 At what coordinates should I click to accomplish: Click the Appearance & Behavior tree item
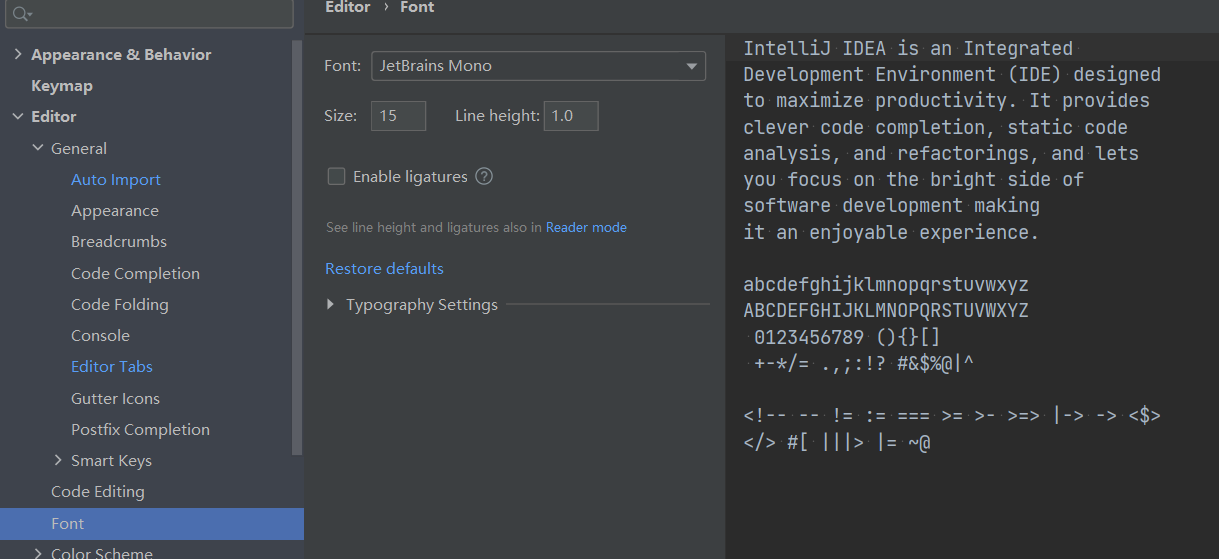[x=121, y=55]
